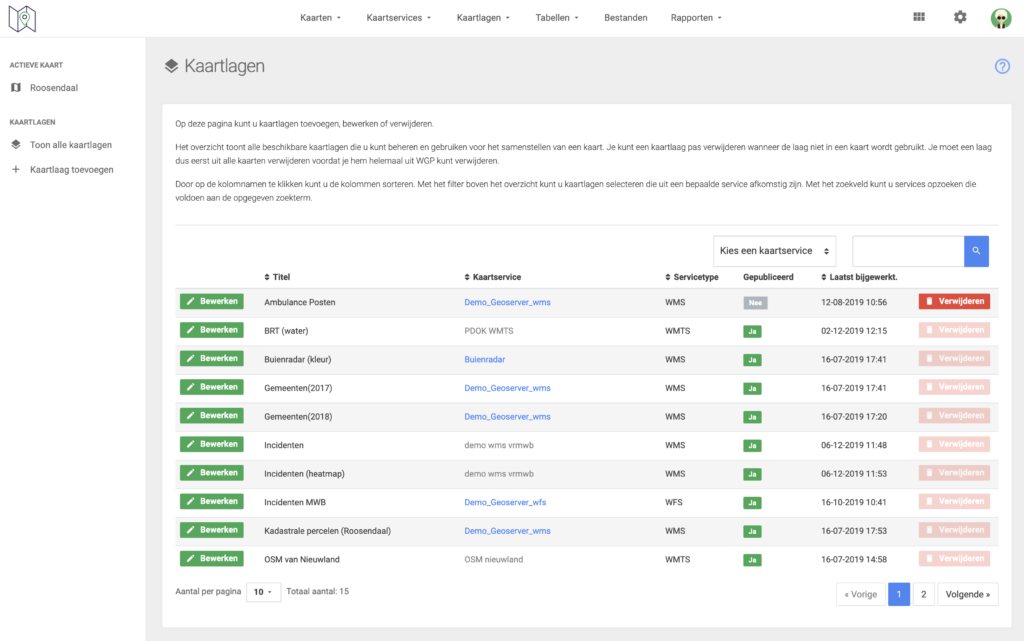Go to page 2 of results
This screenshot has width=1024, height=641.
[923, 594]
